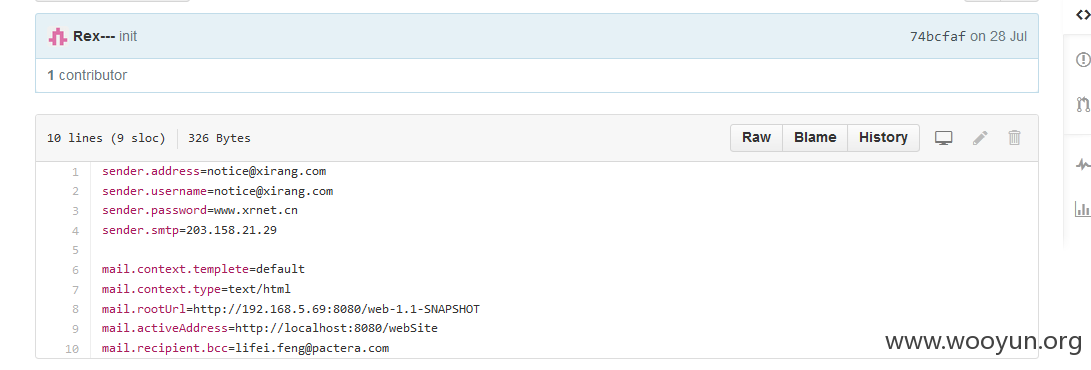This screenshot has height=370, width=1091.
Task: Open the Pull requests sidebar icon
Action: [x=1083, y=104]
